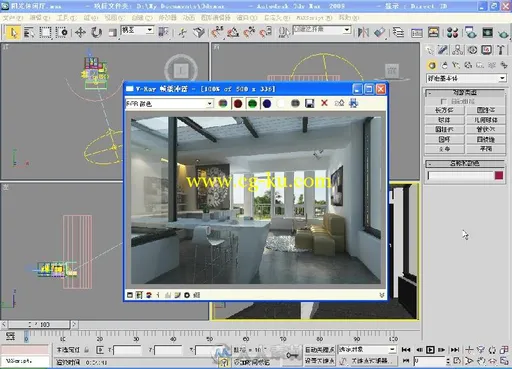This screenshot has width=512, height=369.
Task: Switch to the Create command panel tab
Action: point(430,50)
